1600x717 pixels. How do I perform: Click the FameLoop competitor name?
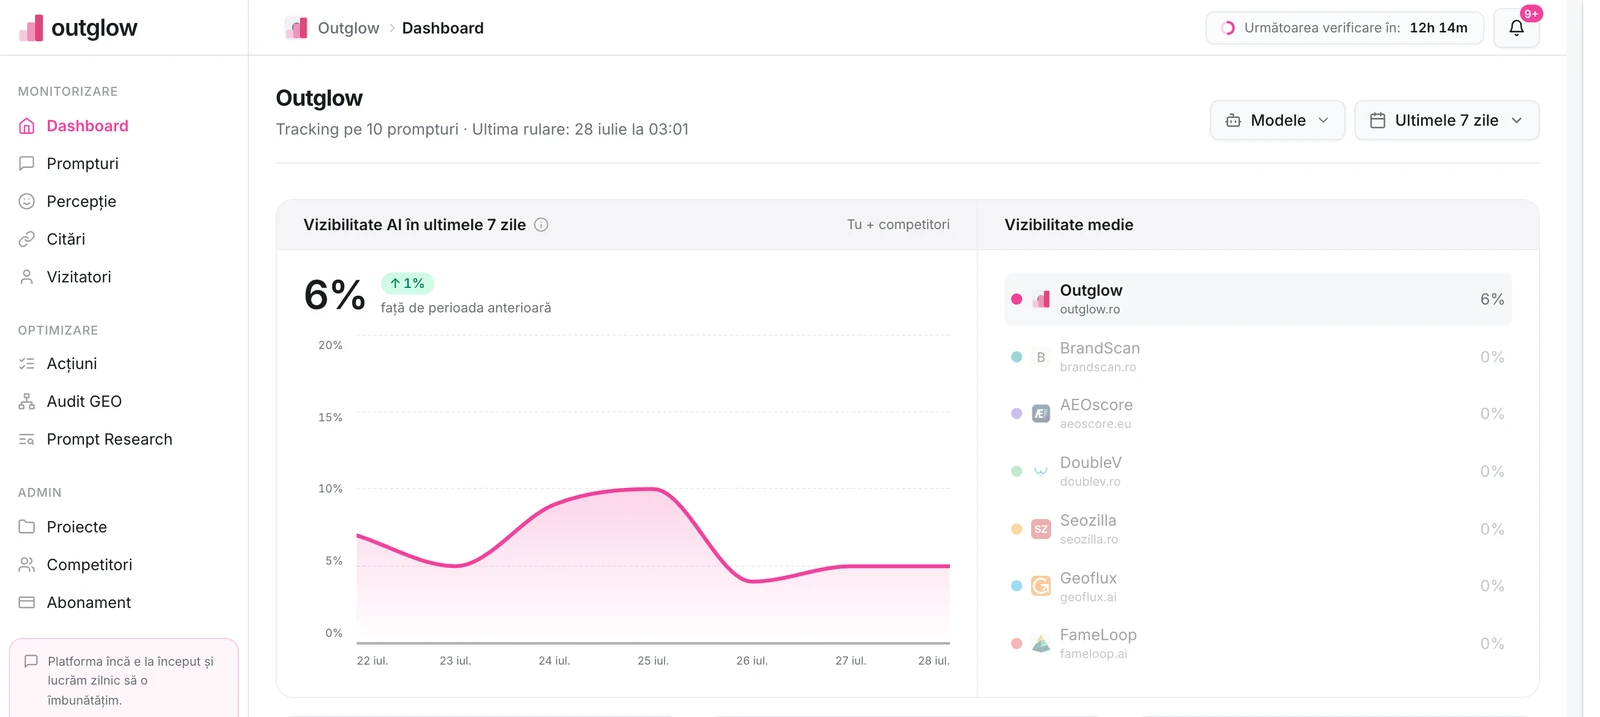click(1098, 635)
